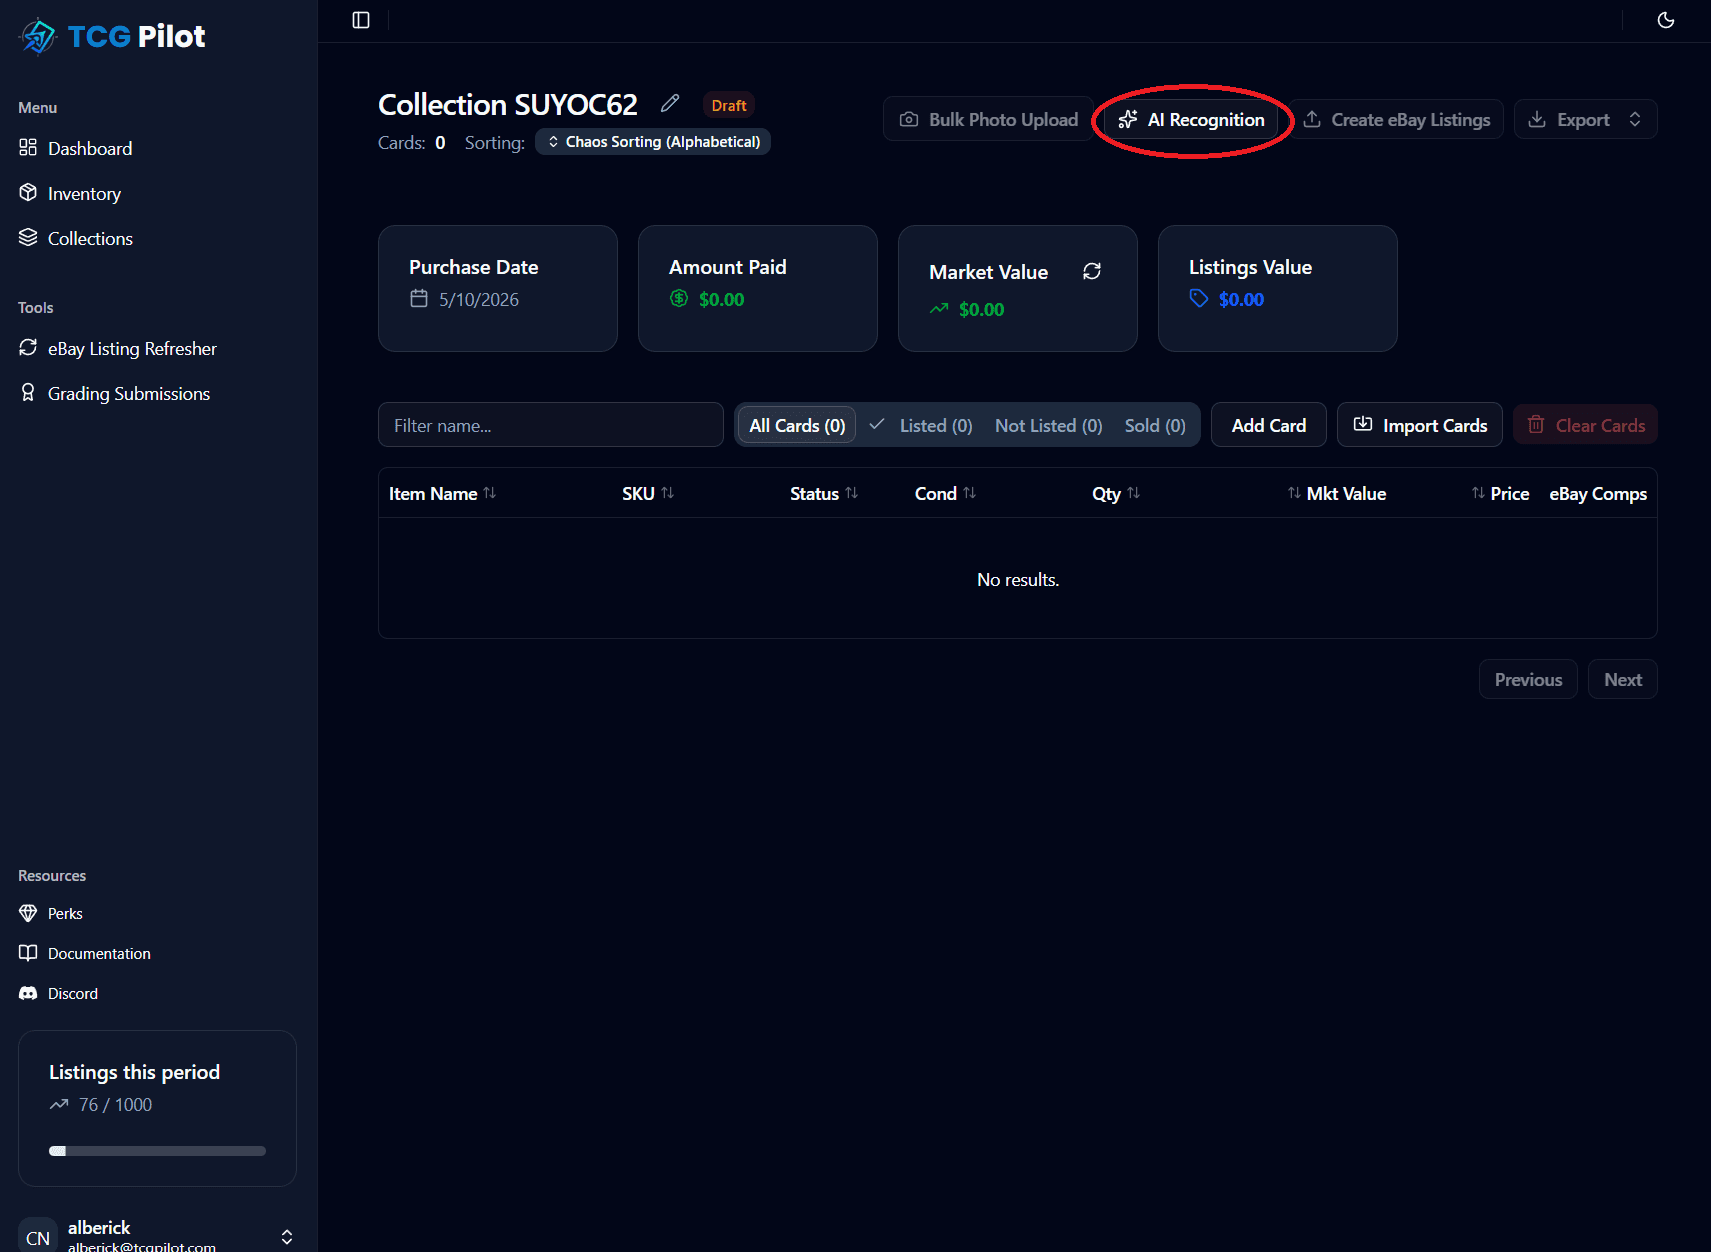Click the No results. message
The height and width of the screenshot is (1252, 1711).
pos(1018,579)
